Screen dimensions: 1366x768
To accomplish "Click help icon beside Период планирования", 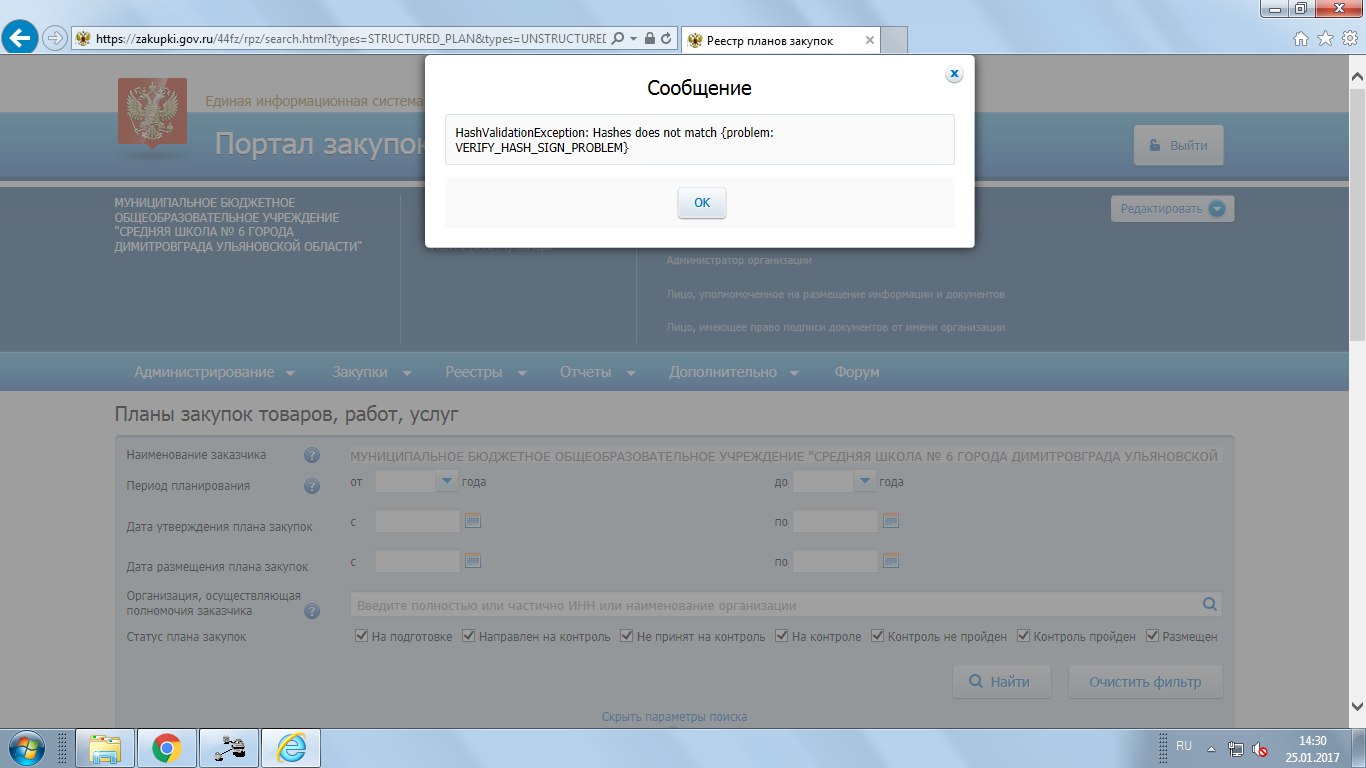I will pos(312,486).
